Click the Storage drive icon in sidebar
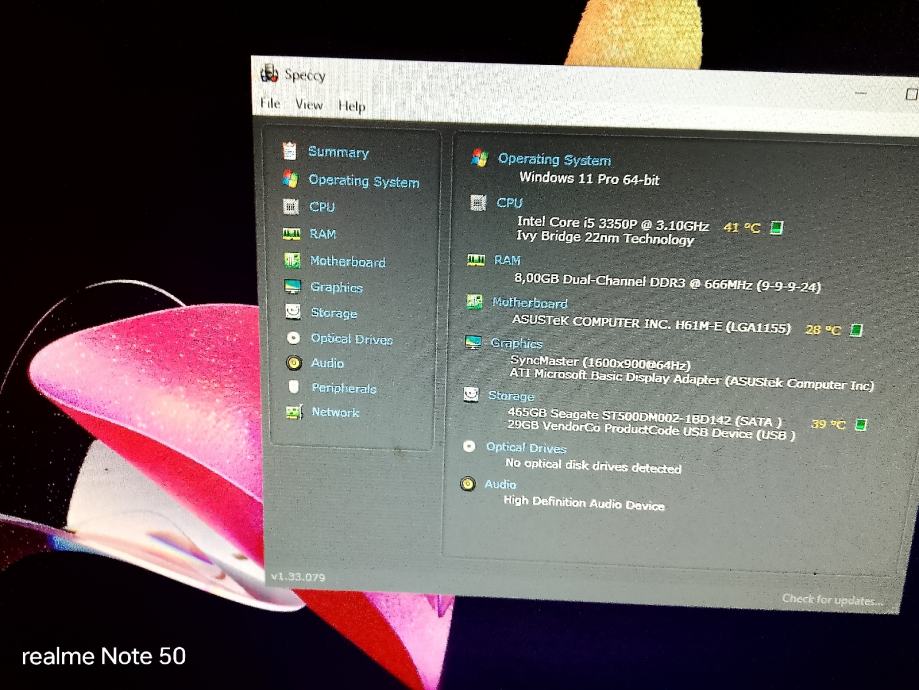Viewport: 919px width, 690px height. (x=293, y=311)
